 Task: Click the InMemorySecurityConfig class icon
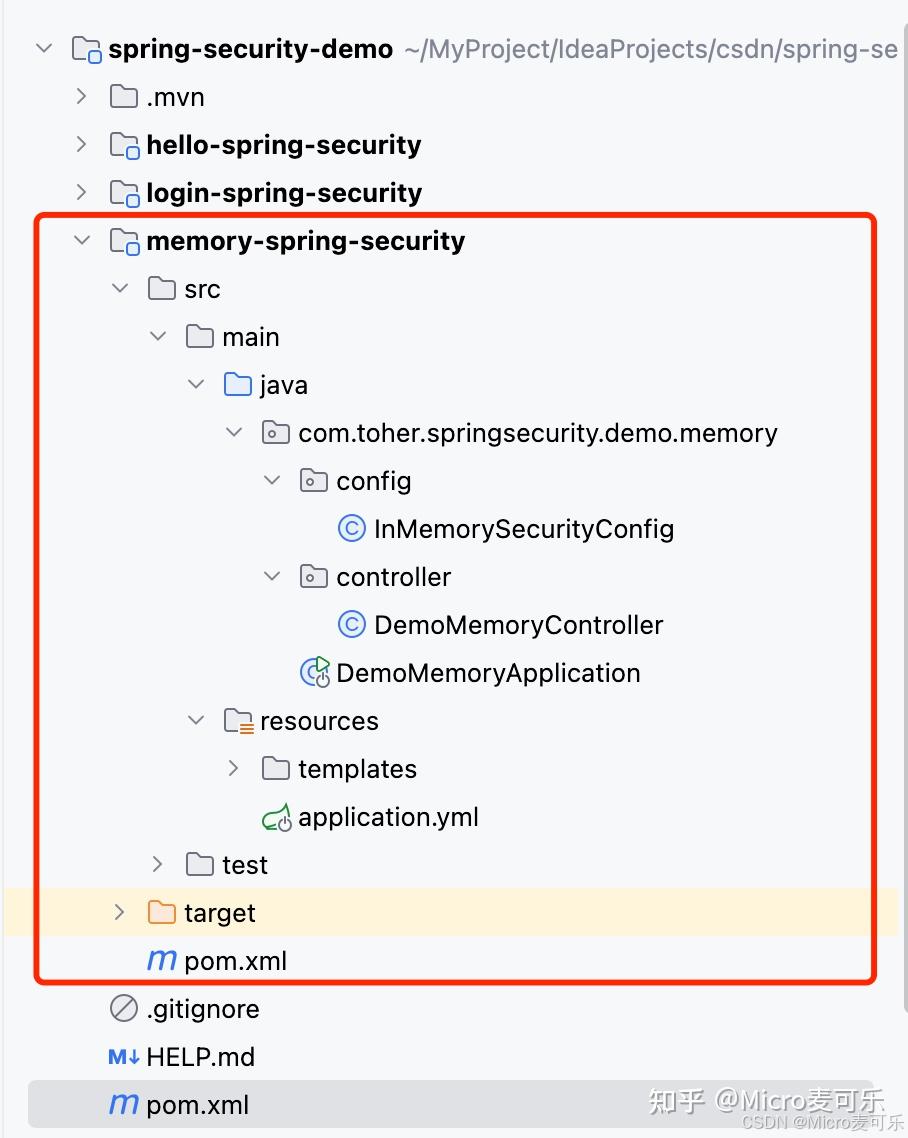[351, 529]
